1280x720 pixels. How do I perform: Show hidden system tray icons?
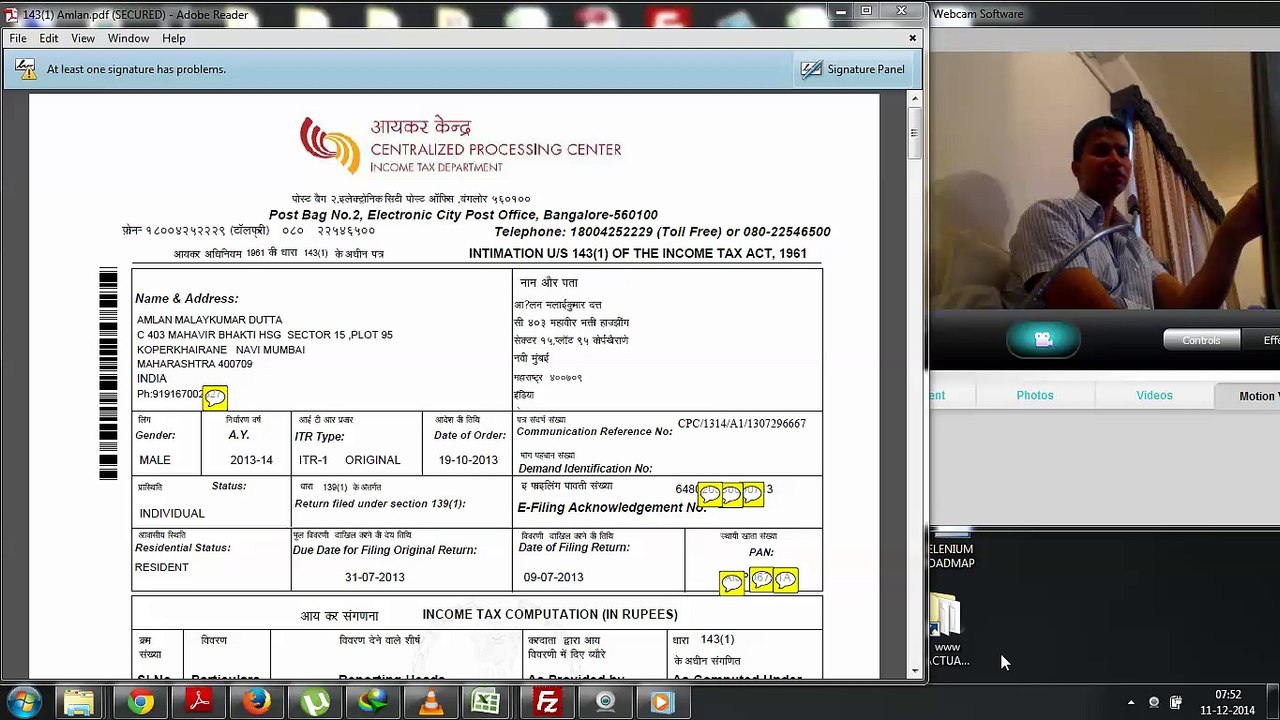1131,702
